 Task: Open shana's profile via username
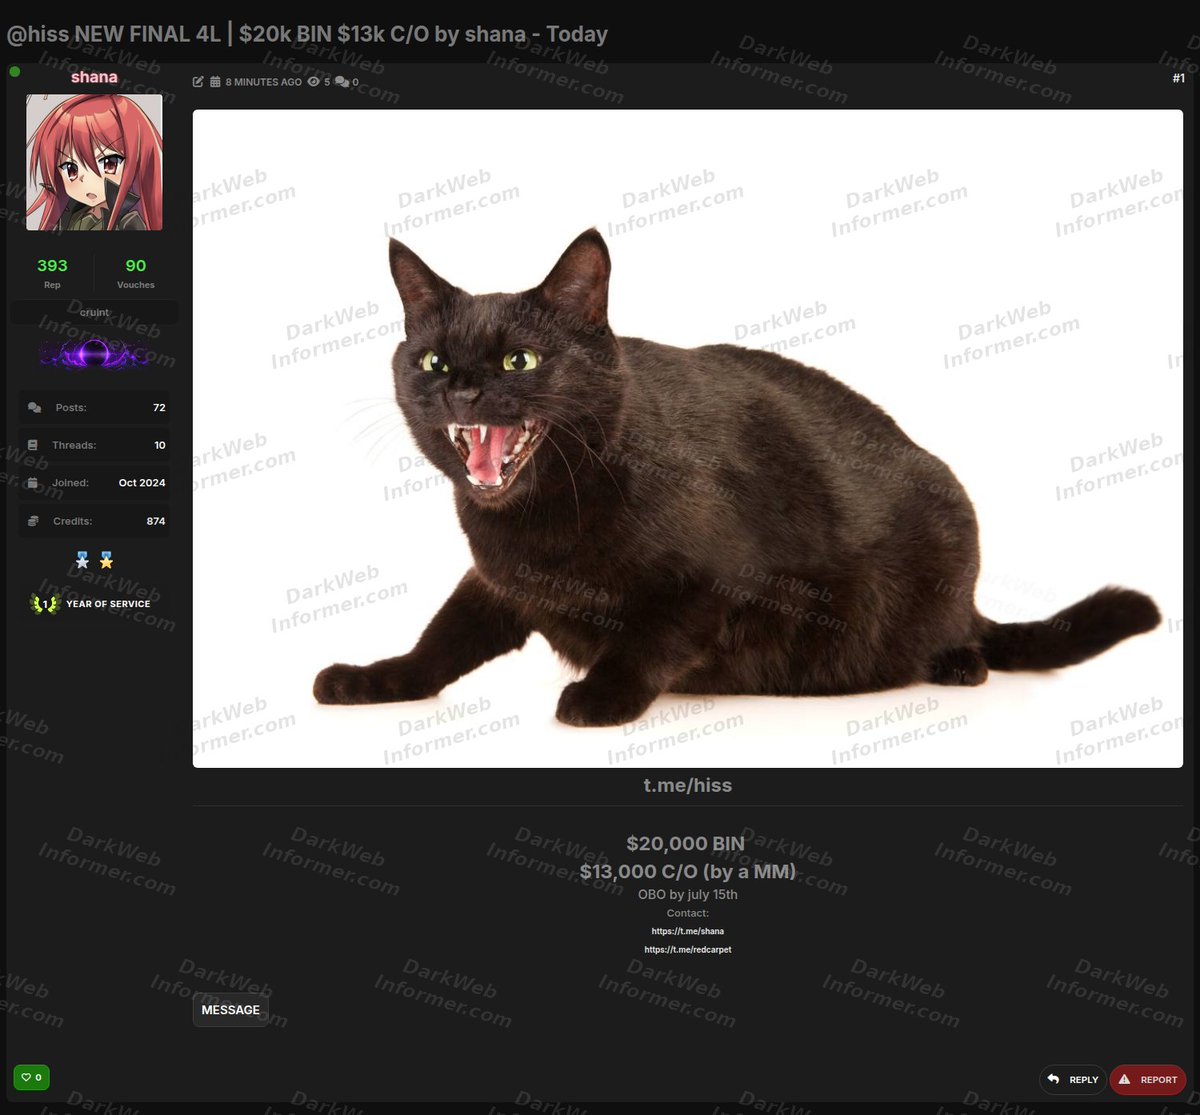(x=94, y=77)
